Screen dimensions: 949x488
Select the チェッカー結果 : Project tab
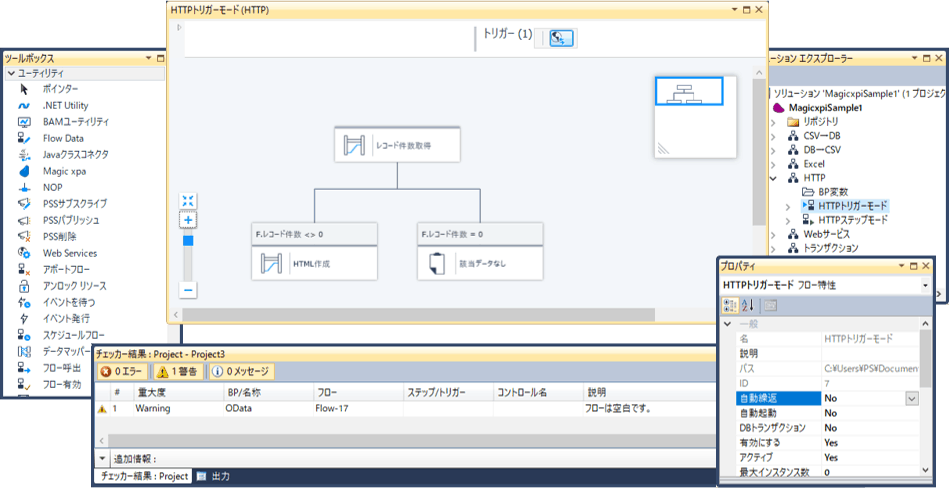(x=143, y=477)
